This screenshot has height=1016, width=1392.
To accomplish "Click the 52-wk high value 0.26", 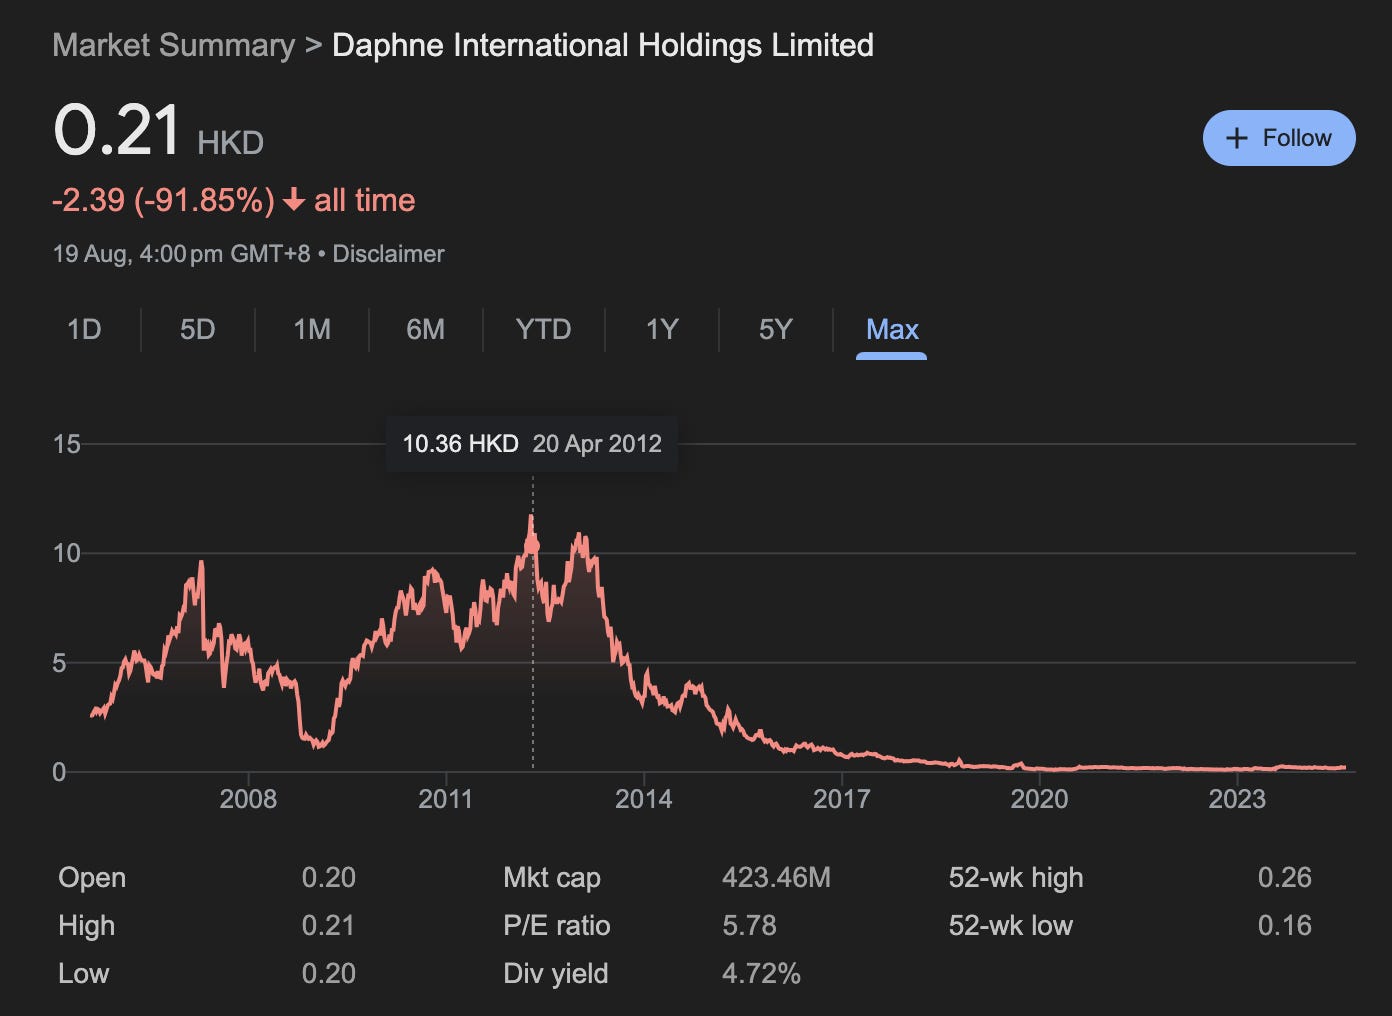I will 1285,878.
